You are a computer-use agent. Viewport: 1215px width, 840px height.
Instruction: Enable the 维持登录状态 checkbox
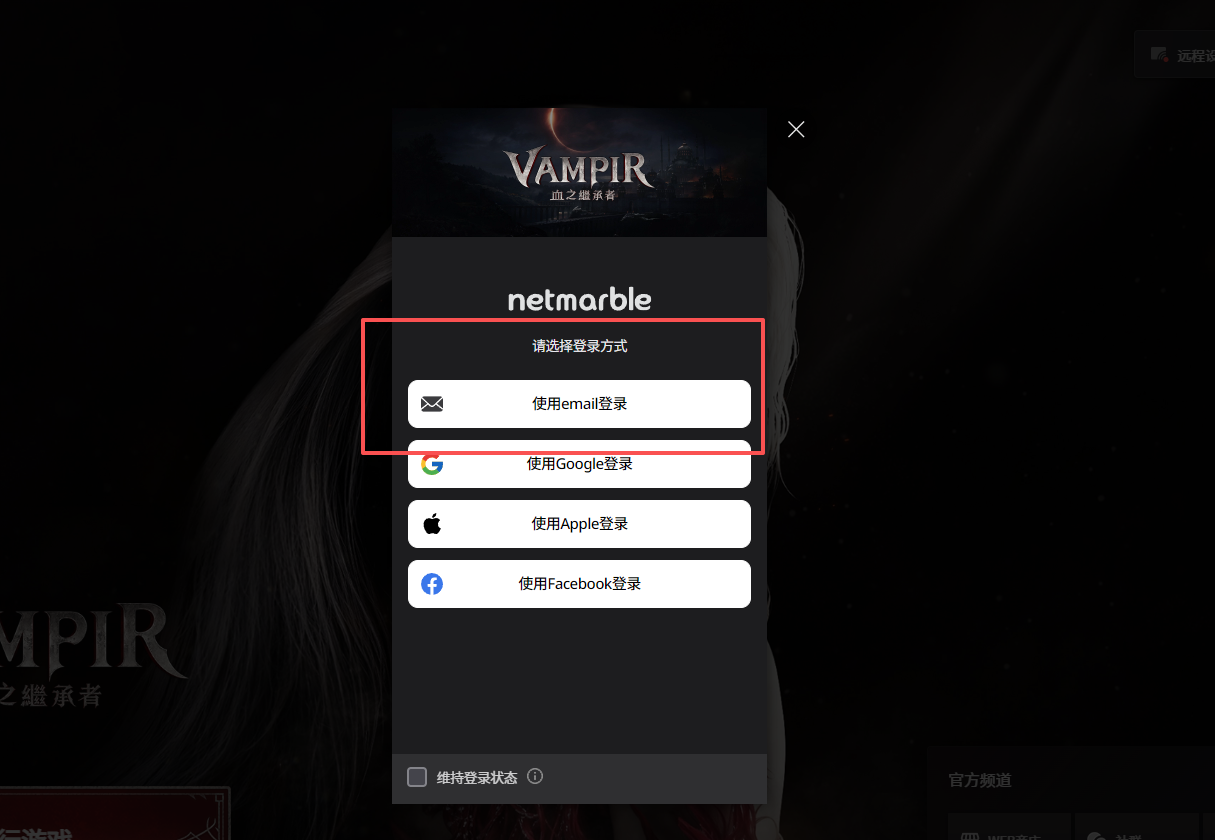pyautogui.click(x=417, y=777)
